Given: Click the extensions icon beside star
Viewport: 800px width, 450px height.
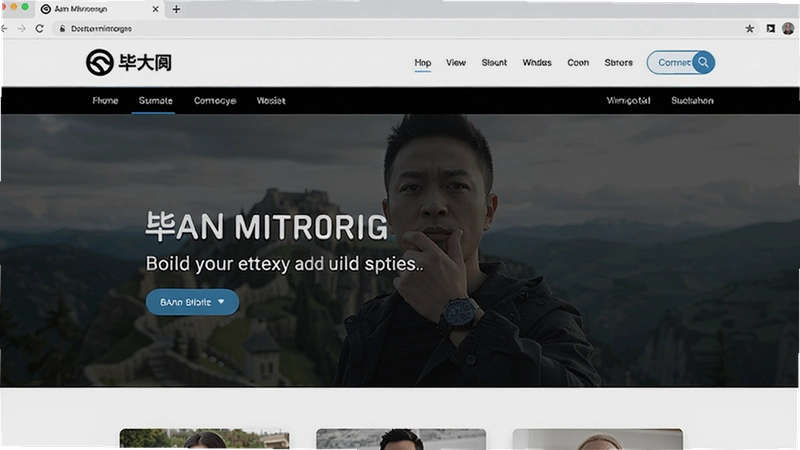Looking at the screenshot, I should (x=770, y=29).
